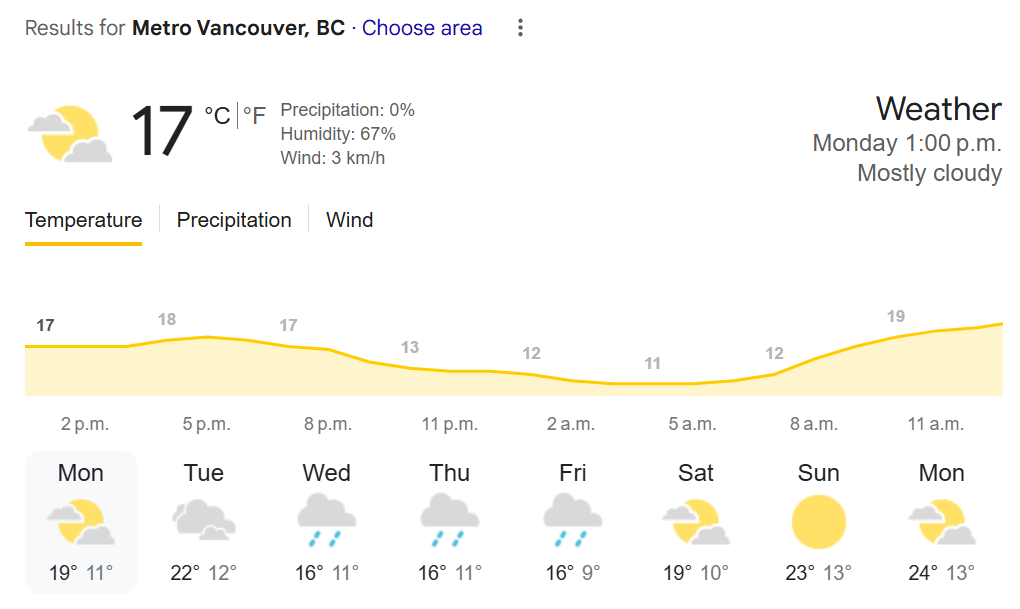Open the Wind tab

349,220
